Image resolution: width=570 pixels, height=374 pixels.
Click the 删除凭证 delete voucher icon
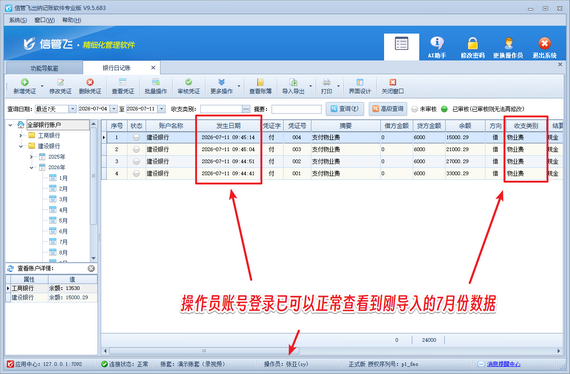point(90,83)
